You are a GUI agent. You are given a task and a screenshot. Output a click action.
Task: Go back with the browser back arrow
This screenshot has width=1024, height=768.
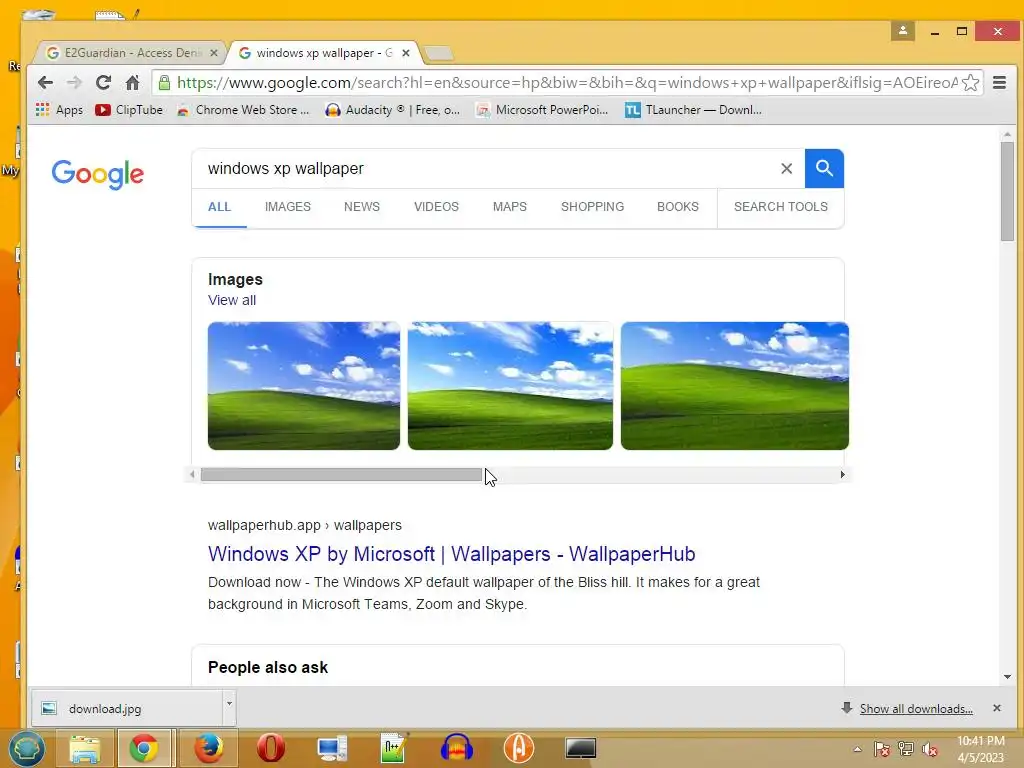[x=45, y=83]
